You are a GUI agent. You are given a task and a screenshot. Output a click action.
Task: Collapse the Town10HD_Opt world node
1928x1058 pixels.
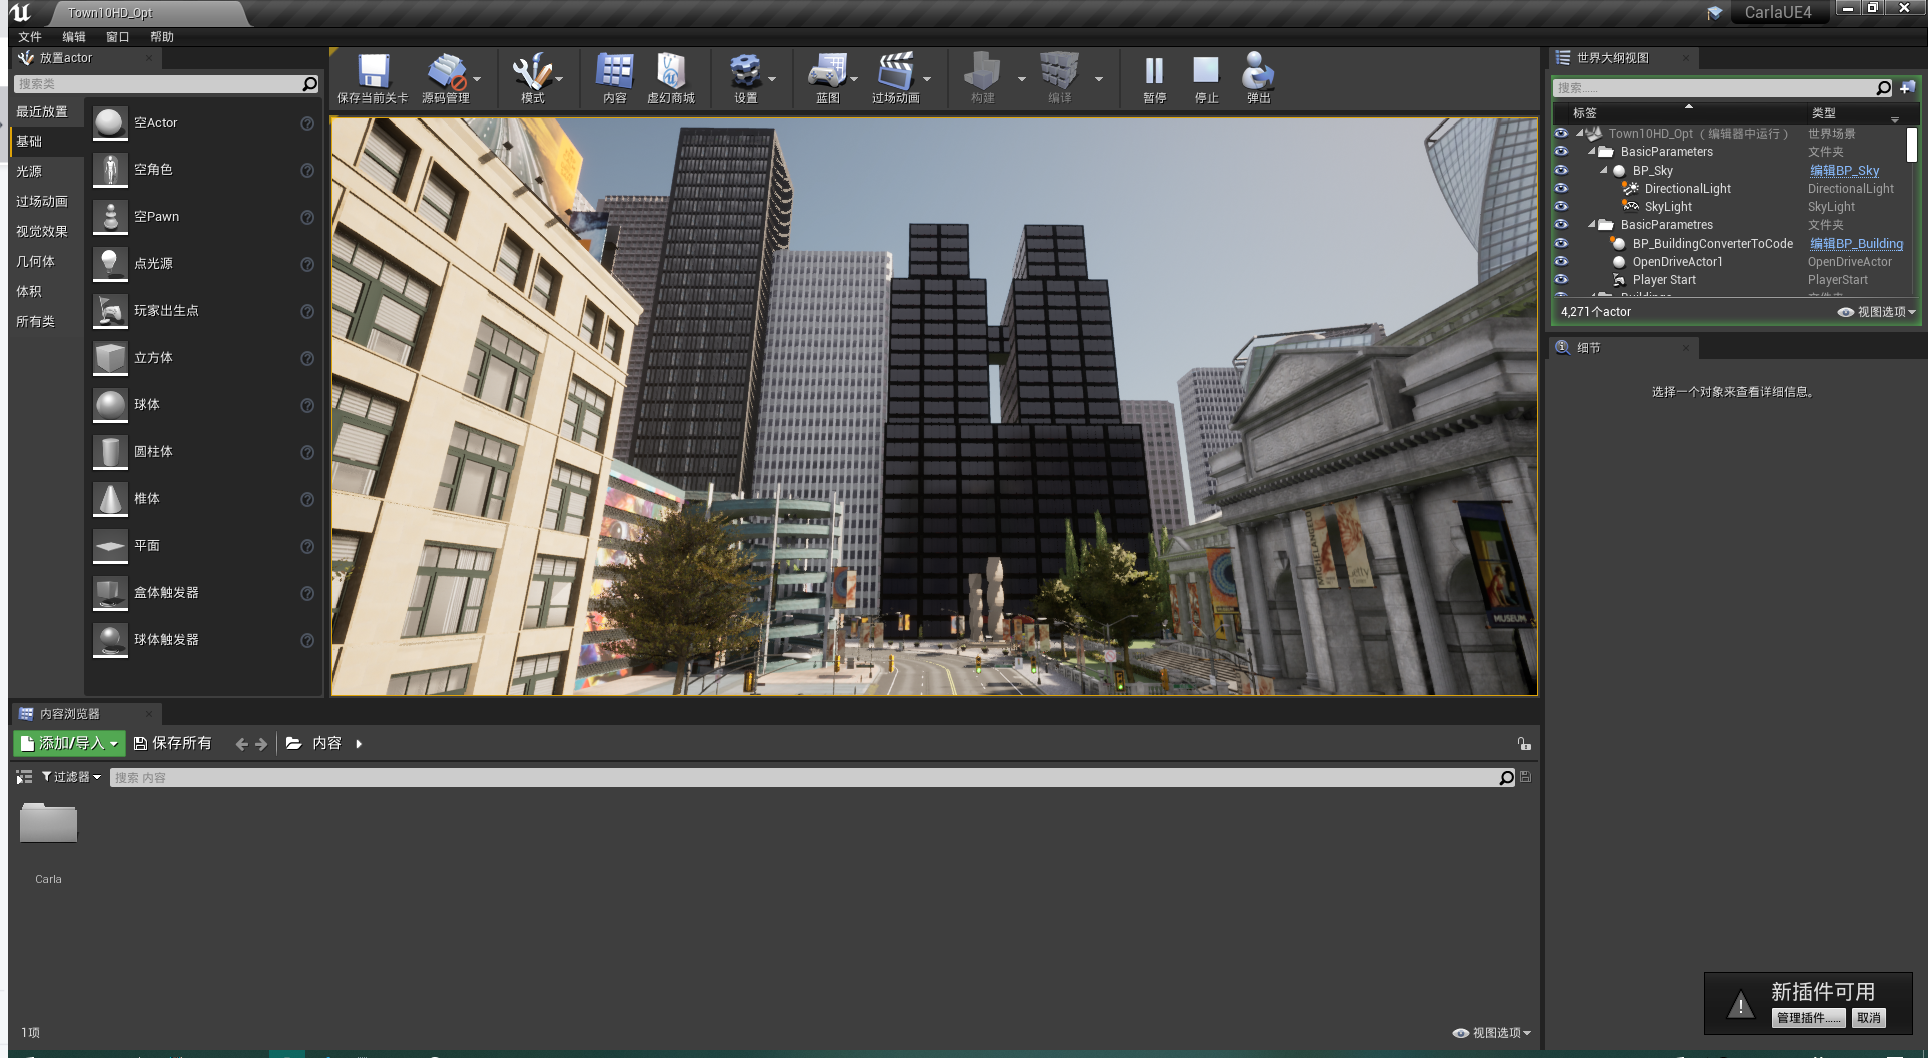pos(1579,133)
